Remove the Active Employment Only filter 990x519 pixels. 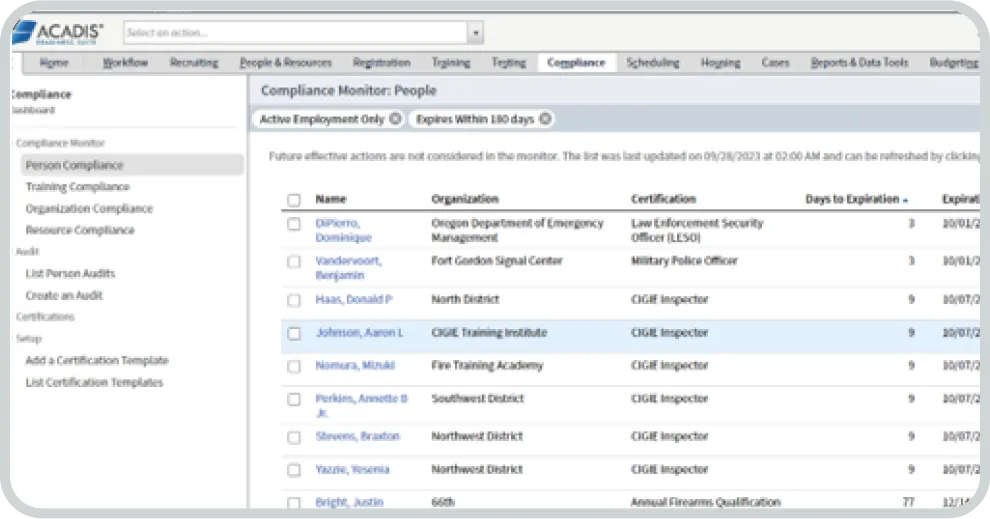click(x=395, y=119)
